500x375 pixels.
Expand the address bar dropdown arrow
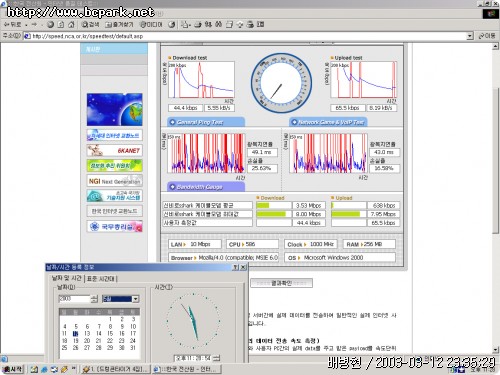[470, 36]
